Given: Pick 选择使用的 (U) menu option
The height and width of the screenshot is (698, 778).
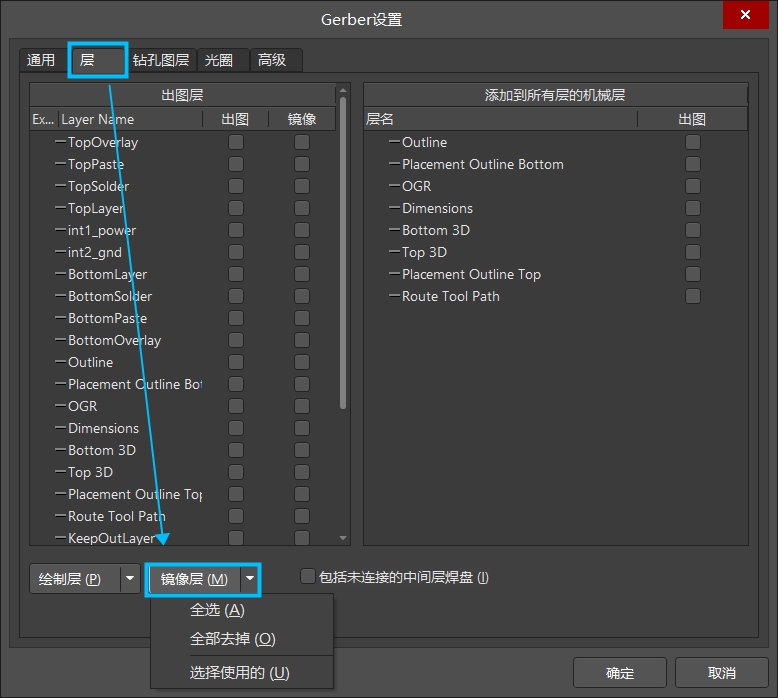Looking at the screenshot, I should [x=239, y=673].
